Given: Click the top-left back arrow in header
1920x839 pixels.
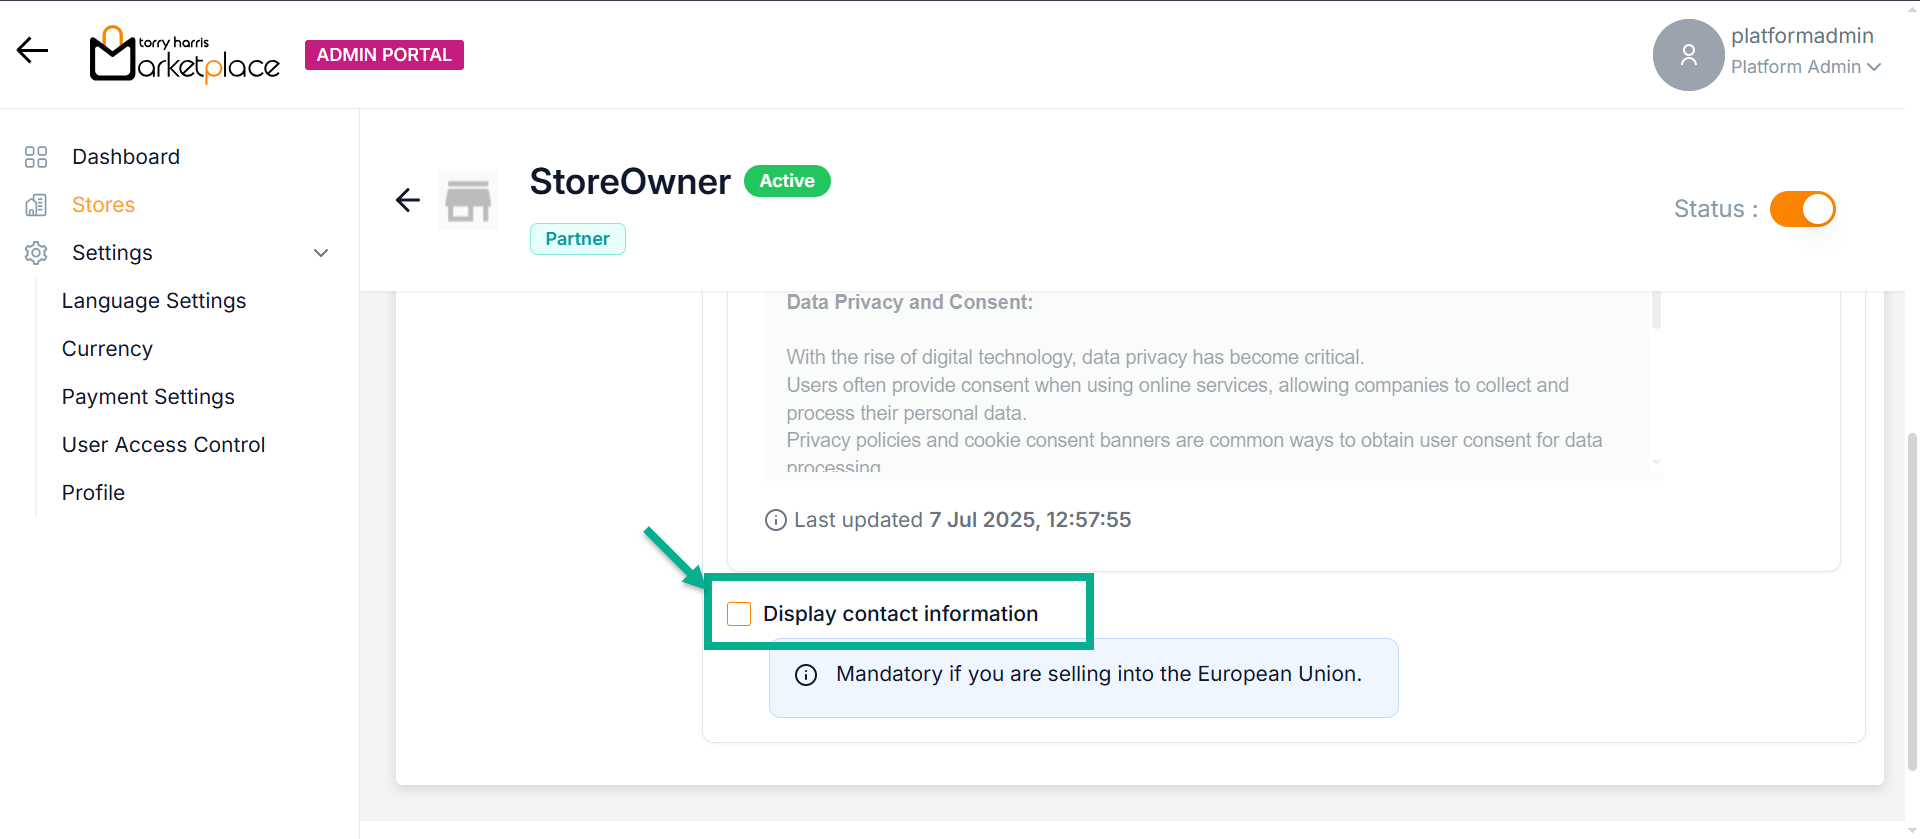Looking at the screenshot, I should tap(32, 51).
